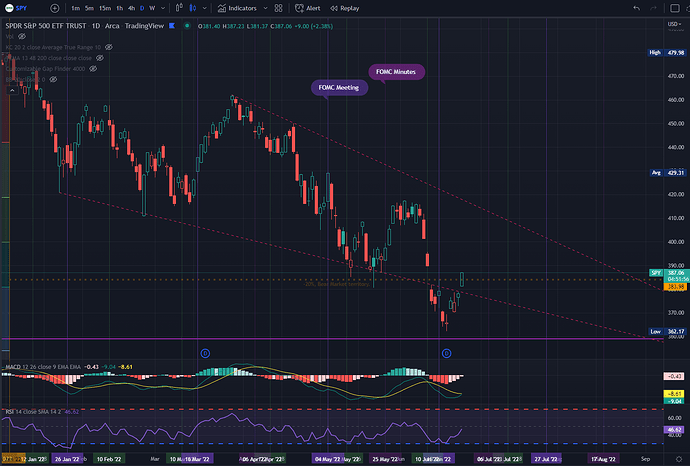Click the 25 May '22 date marker
This screenshot has height=466, width=690.
coord(385,459)
